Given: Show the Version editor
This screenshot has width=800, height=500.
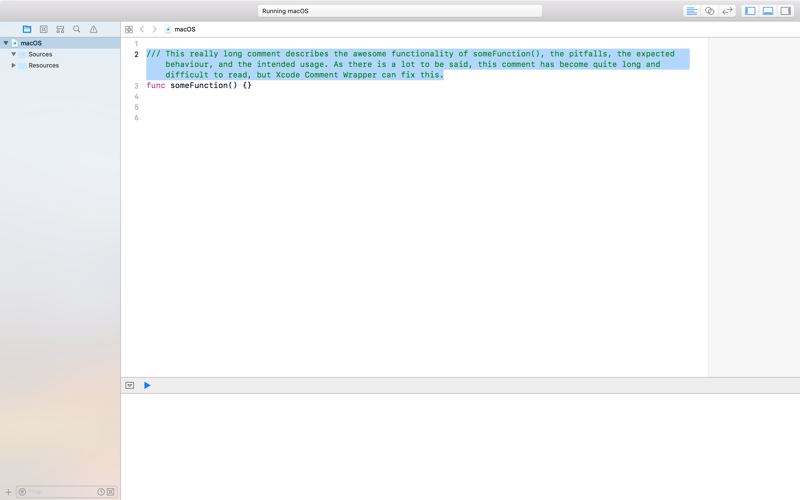Looking at the screenshot, I should coord(727,11).
